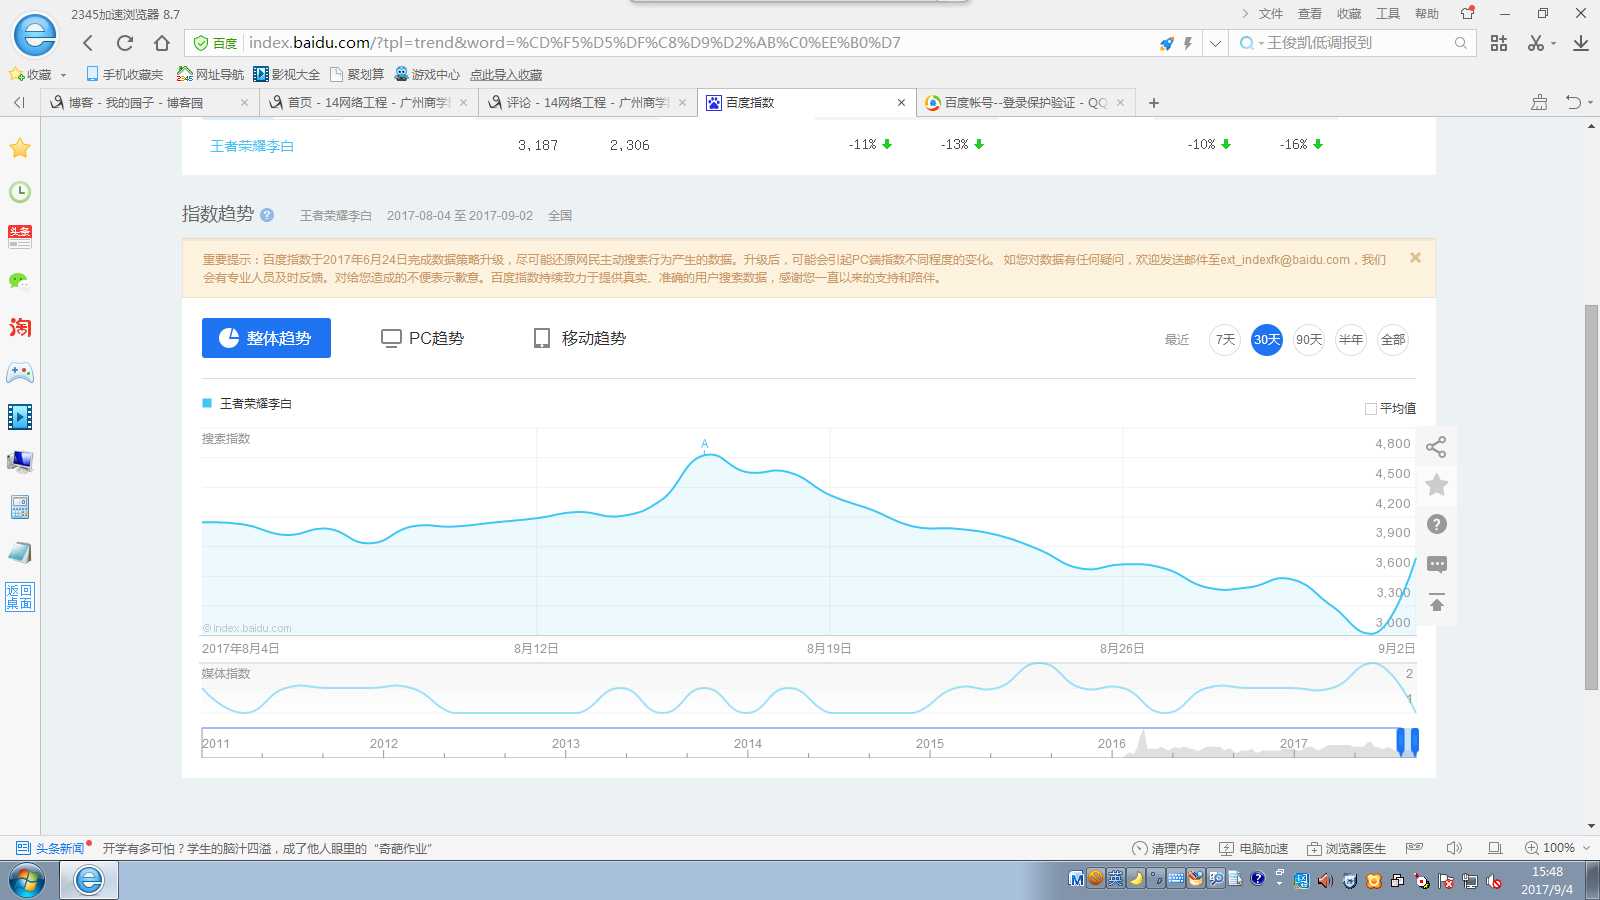Click 清理内存 in status bar
Screen dimensions: 1600x900
click(1166, 848)
